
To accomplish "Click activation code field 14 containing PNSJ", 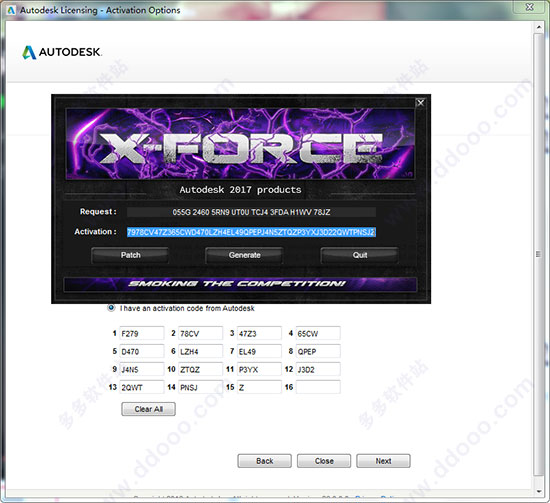I will [200, 387].
